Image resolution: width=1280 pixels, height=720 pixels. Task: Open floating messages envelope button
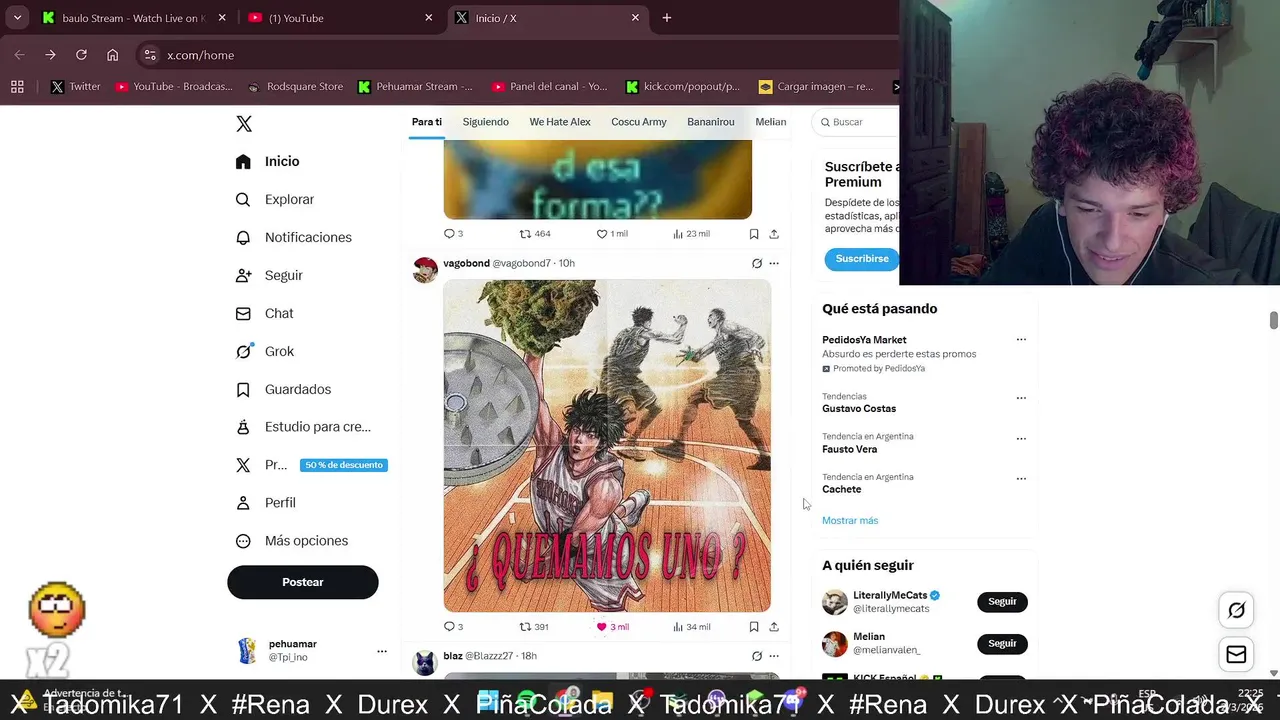click(x=1236, y=654)
